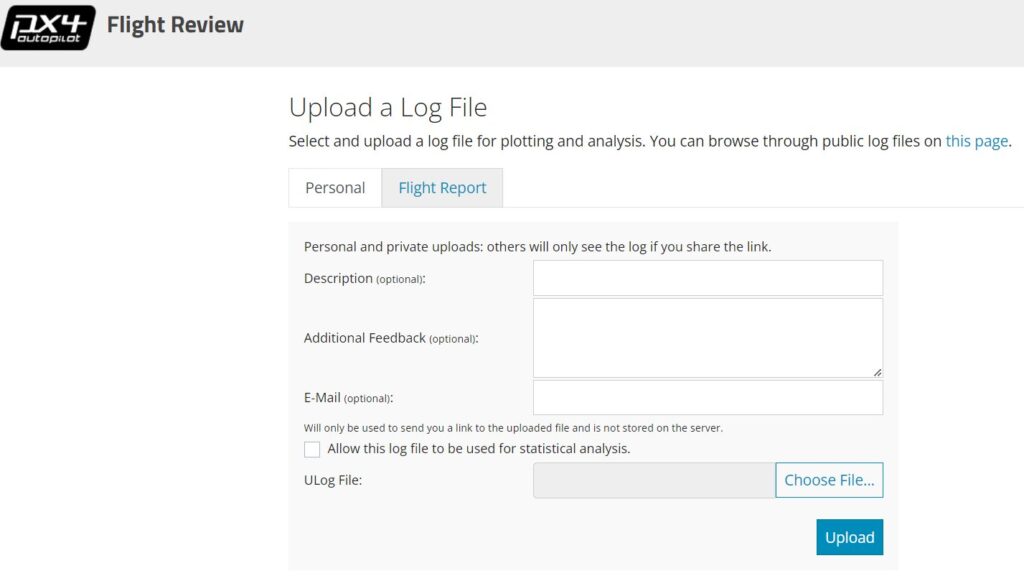Click the 'E-Mail (optional)' label
Image resolution: width=1024 pixels, height=581 pixels.
pos(348,398)
